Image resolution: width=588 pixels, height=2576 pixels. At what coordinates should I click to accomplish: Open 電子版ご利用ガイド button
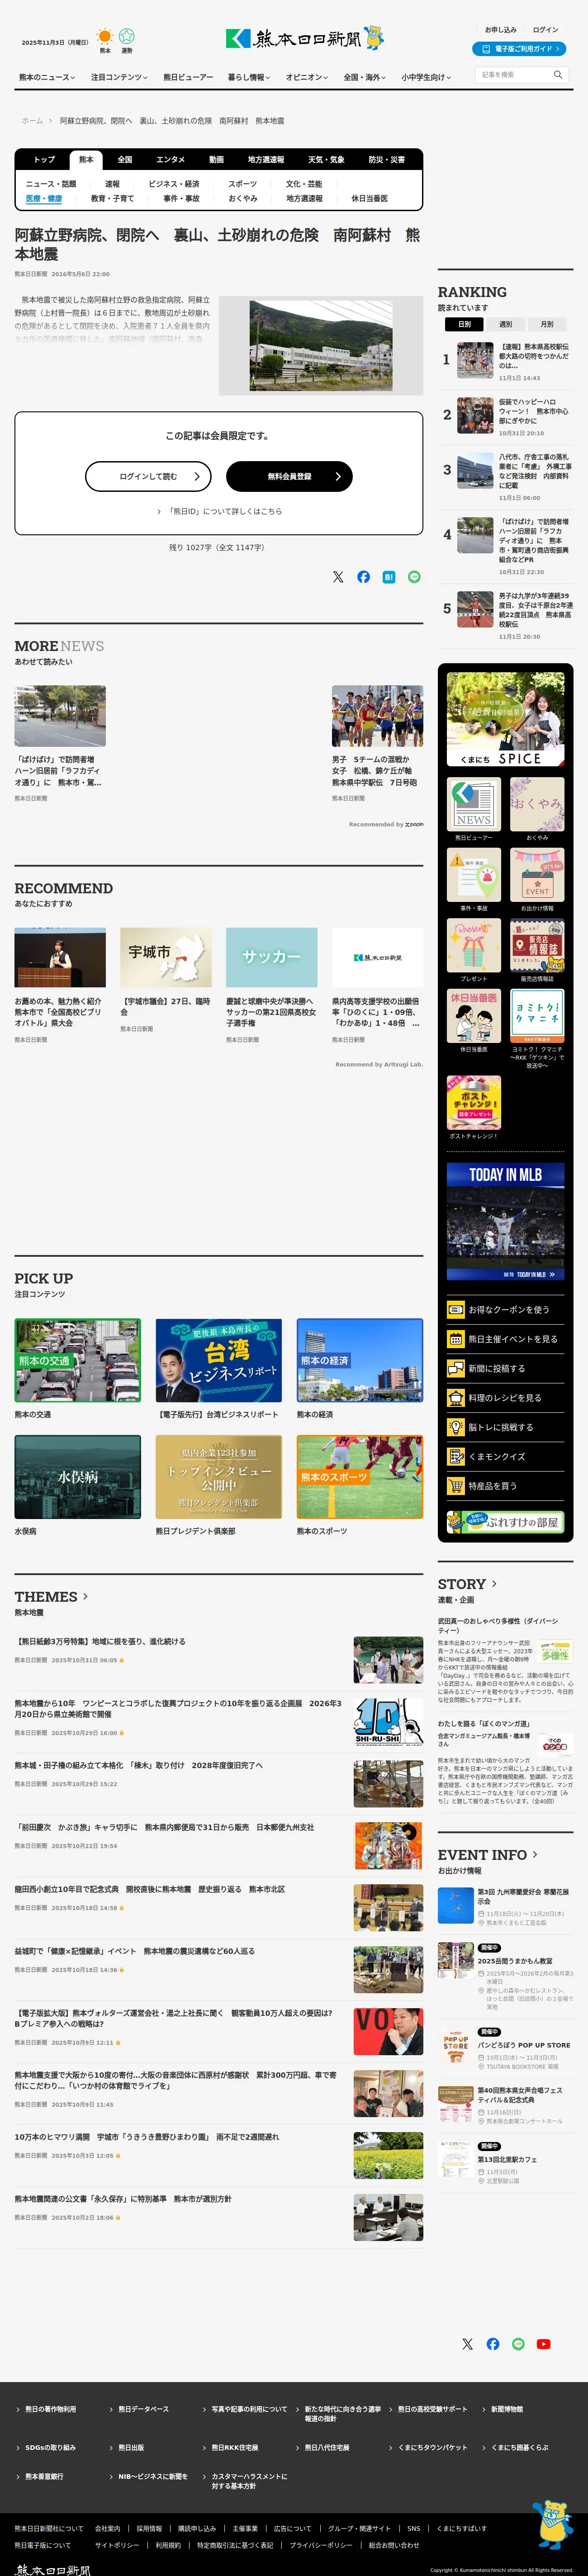(519, 48)
